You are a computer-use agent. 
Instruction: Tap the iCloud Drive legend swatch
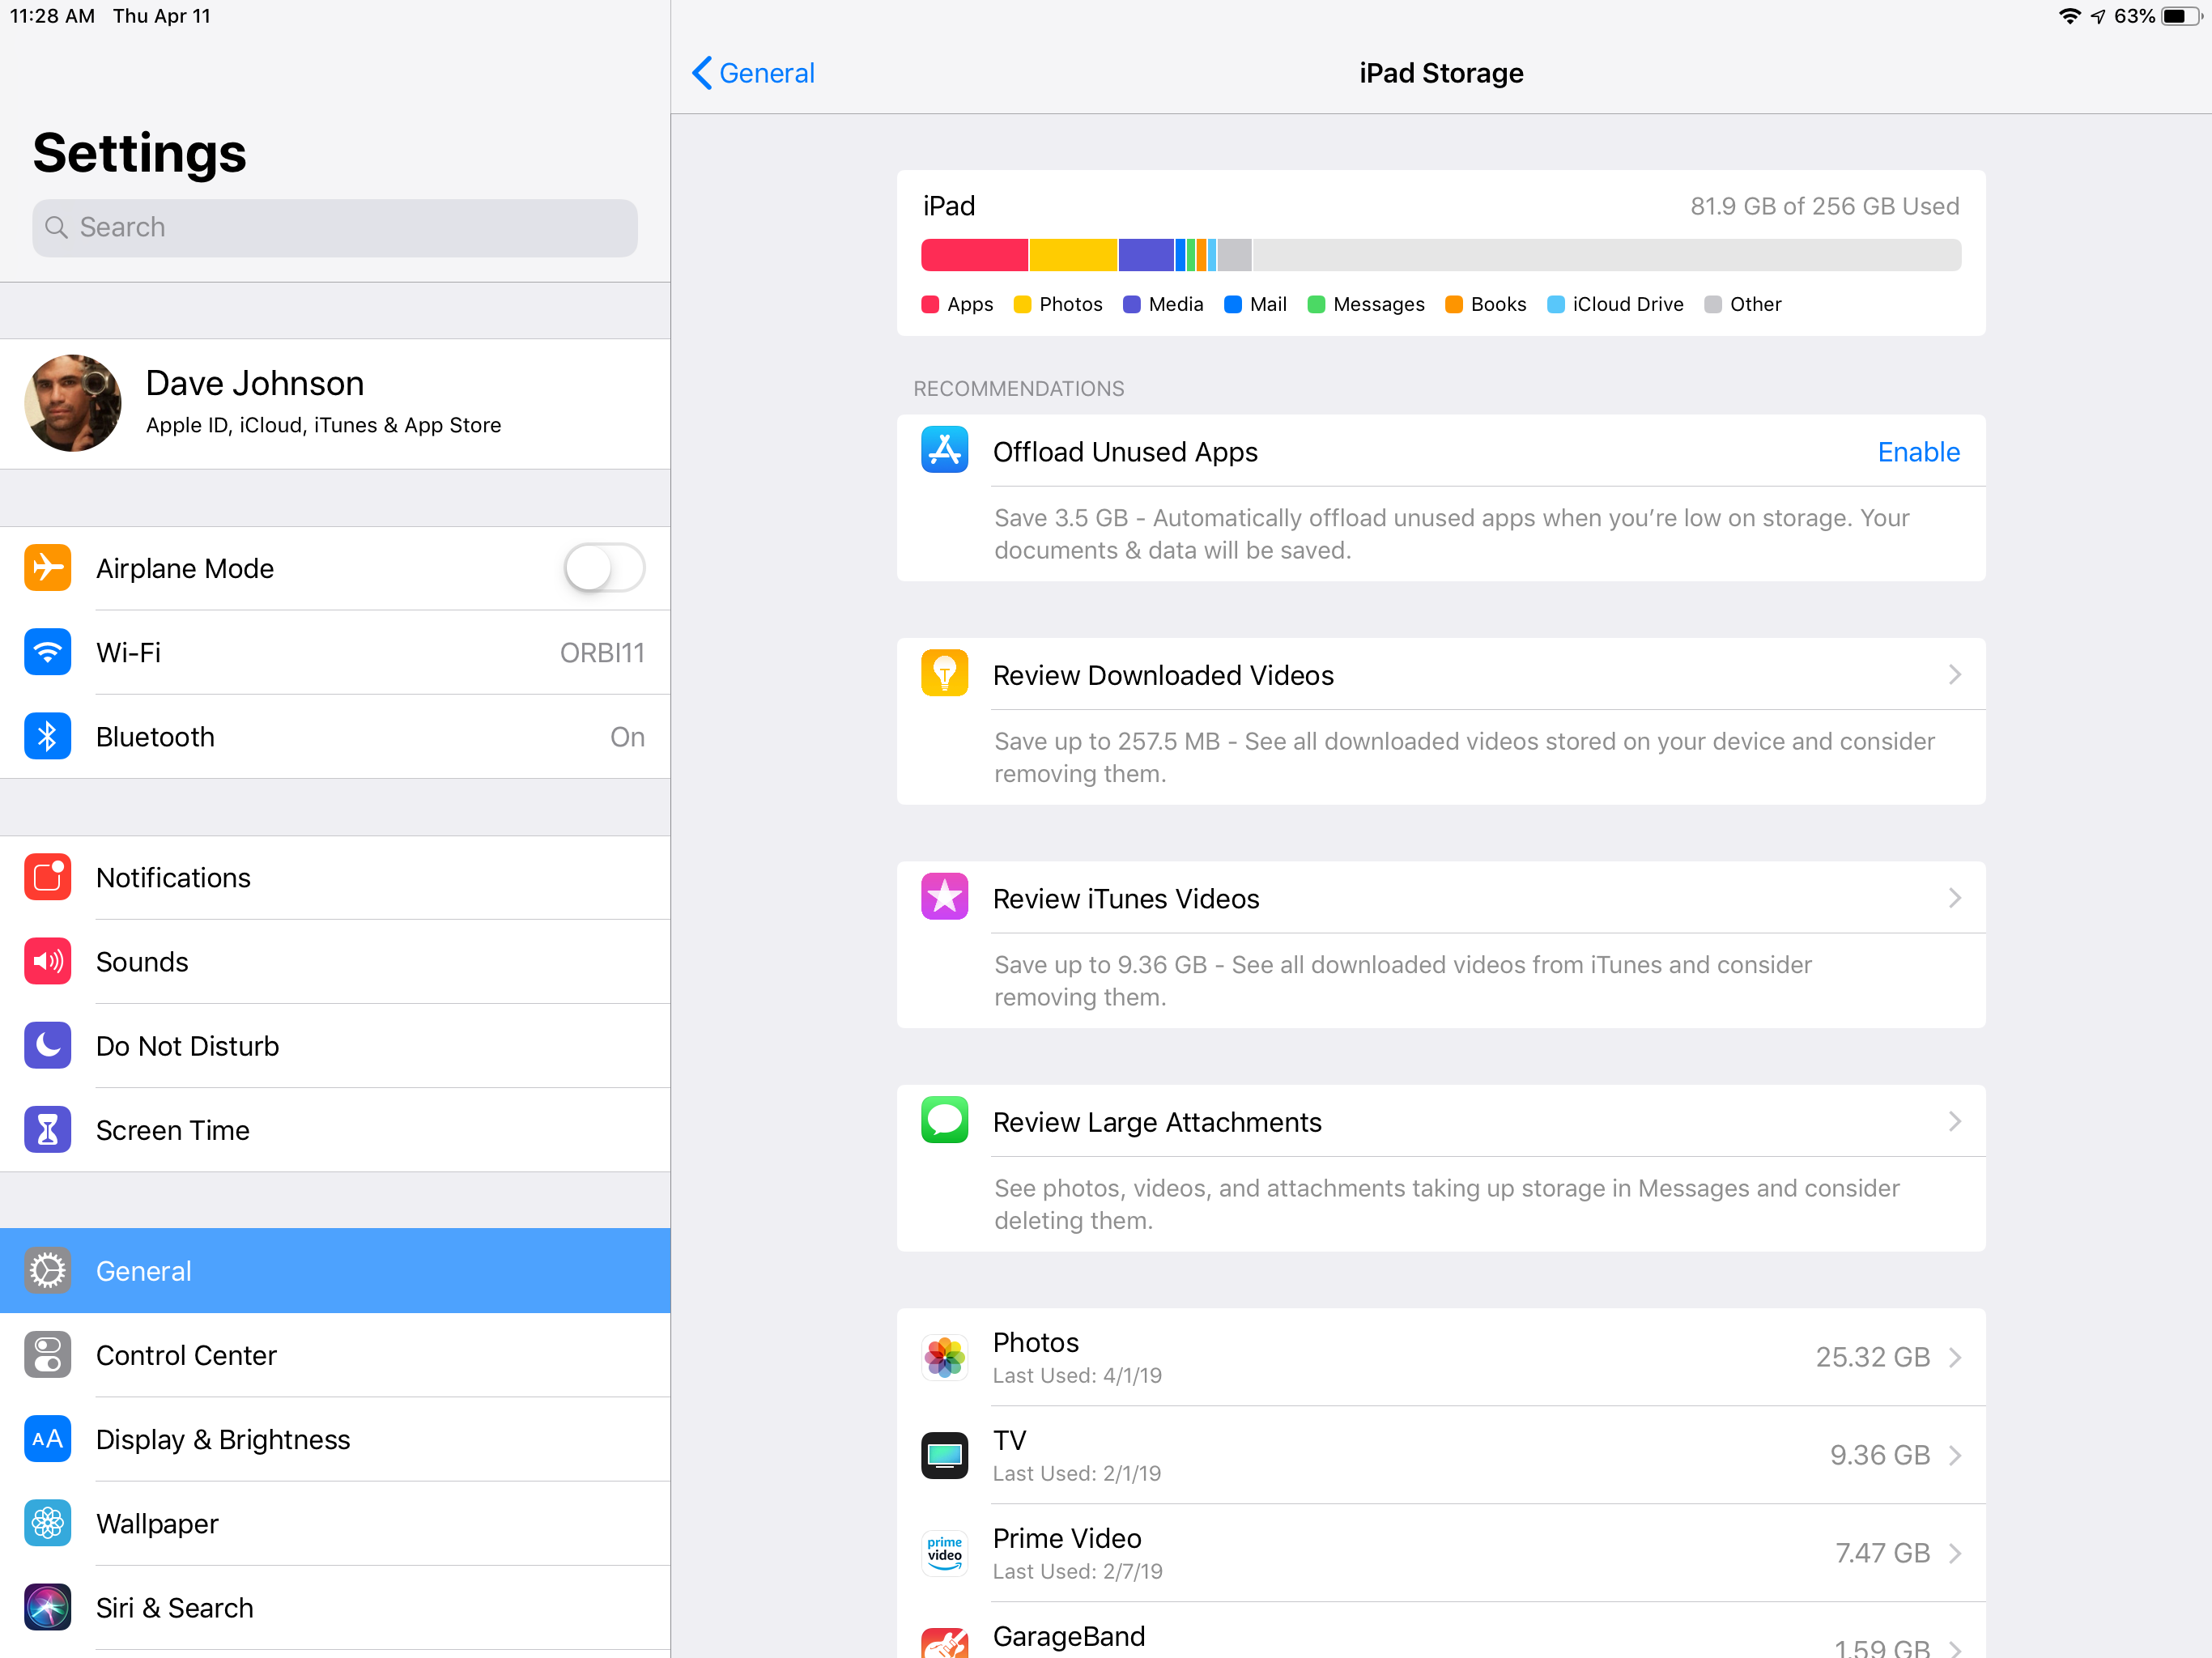1556,304
